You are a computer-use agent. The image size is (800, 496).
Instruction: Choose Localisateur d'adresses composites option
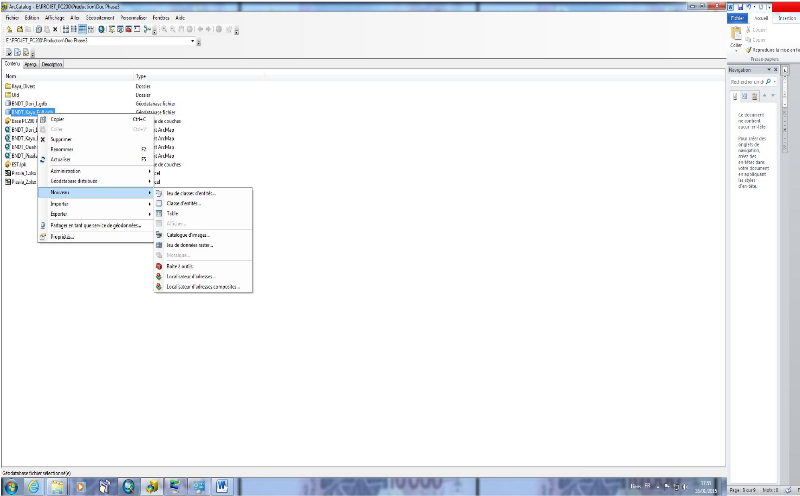click(x=203, y=287)
